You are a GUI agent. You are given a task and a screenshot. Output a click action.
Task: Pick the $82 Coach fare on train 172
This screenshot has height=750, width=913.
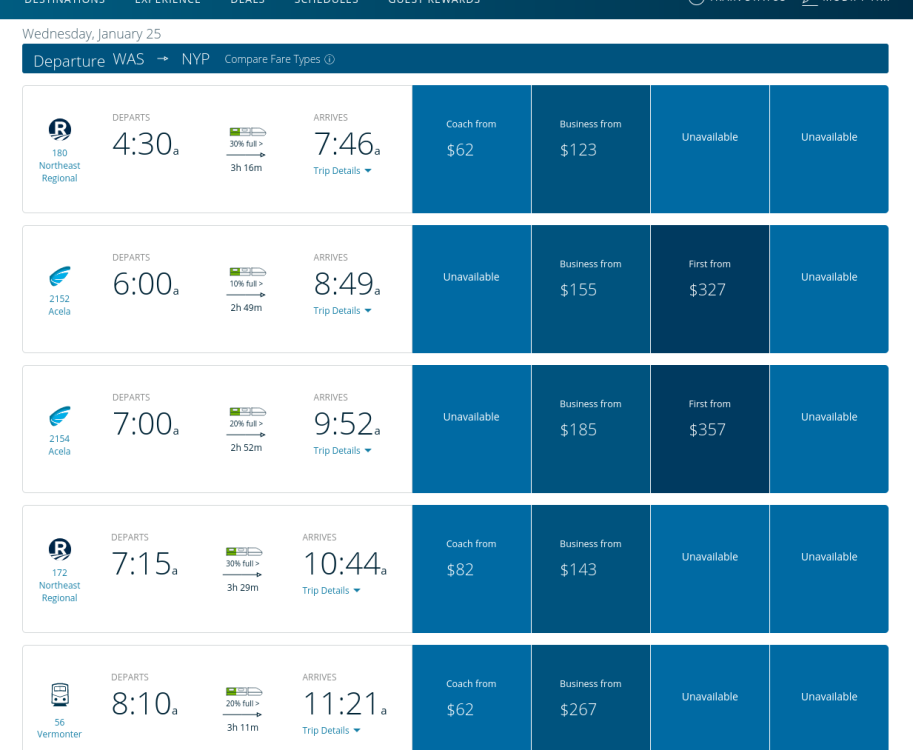point(471,569)
